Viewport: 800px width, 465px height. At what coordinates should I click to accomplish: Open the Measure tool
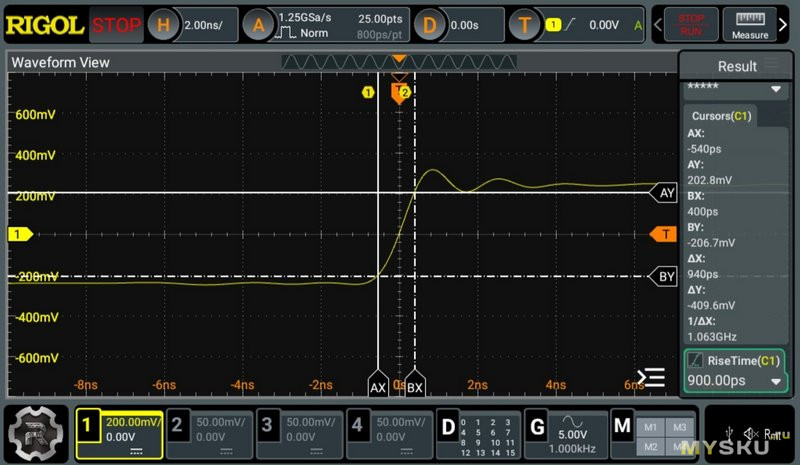[x=749, y=25]
